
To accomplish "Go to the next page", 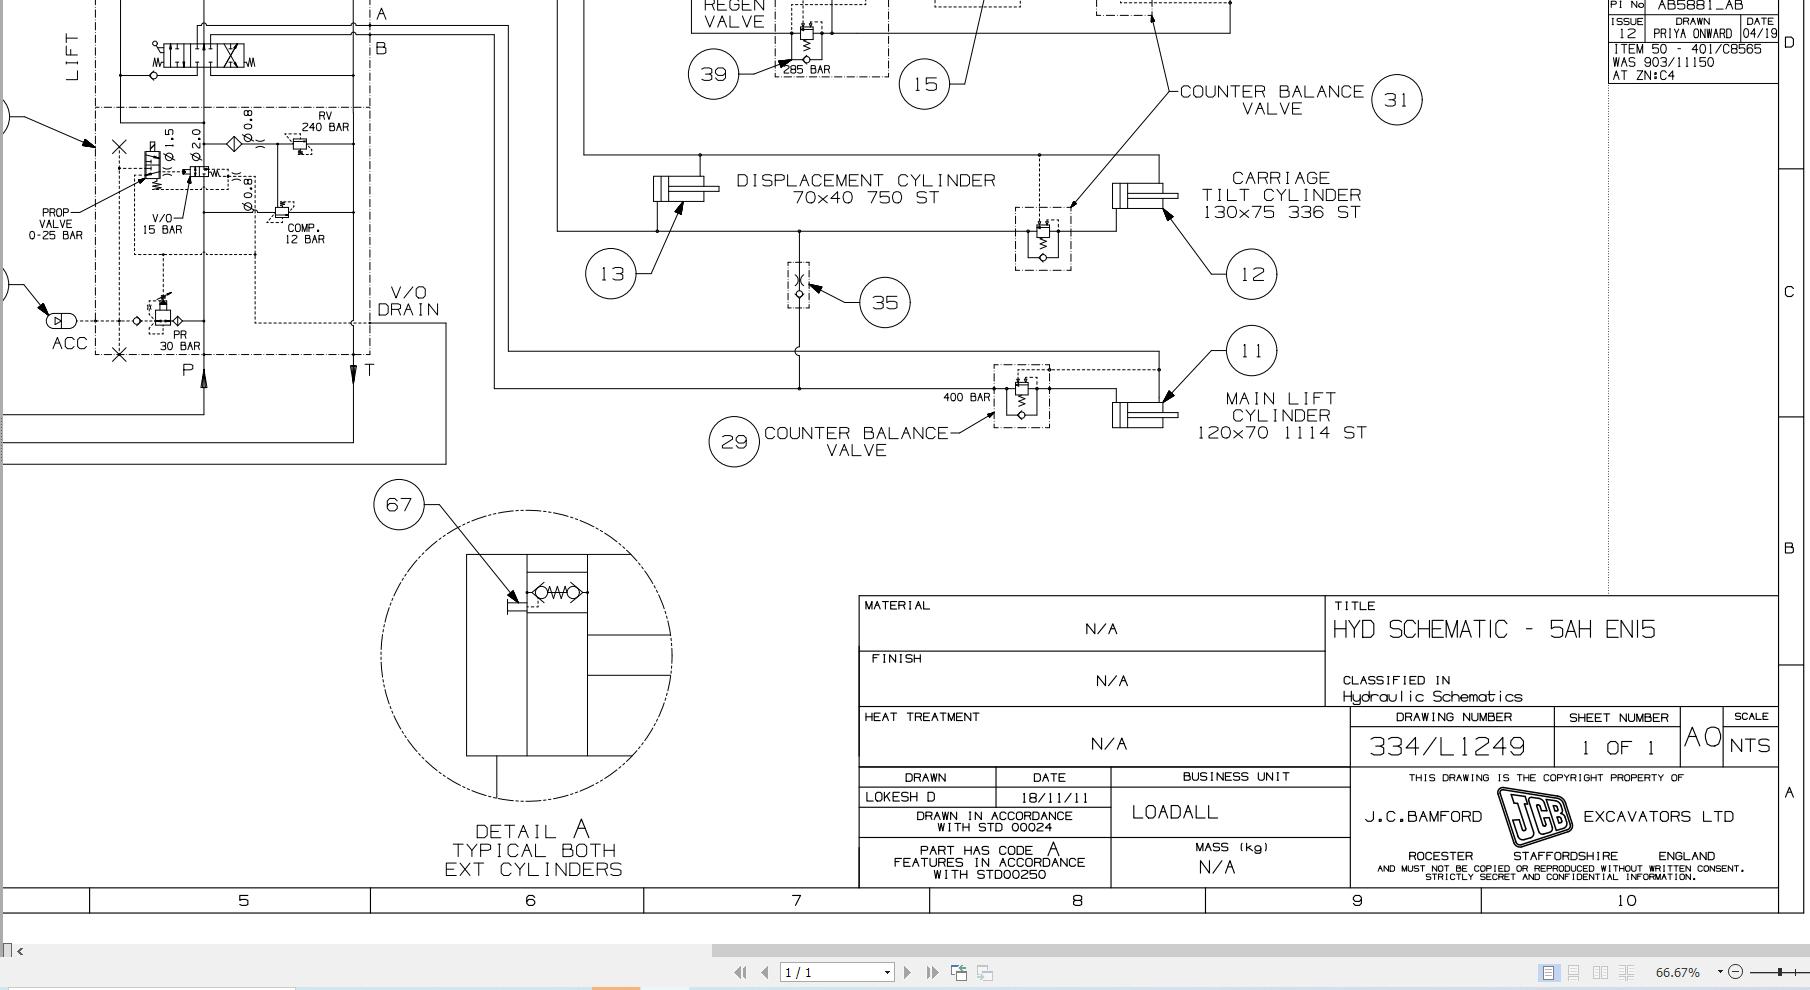I will (x=908, y=972).
